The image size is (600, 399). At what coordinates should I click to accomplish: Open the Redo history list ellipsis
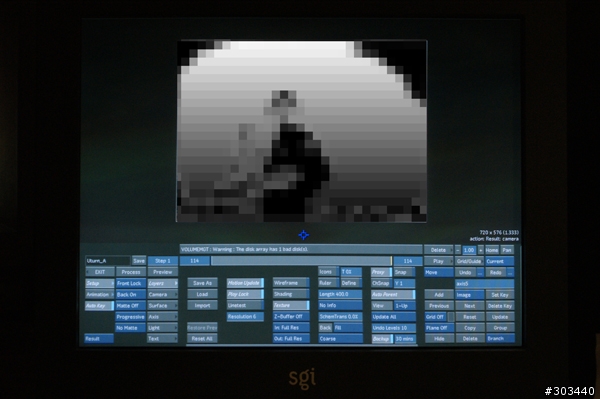pyautogui.click(x=510, y=273)
